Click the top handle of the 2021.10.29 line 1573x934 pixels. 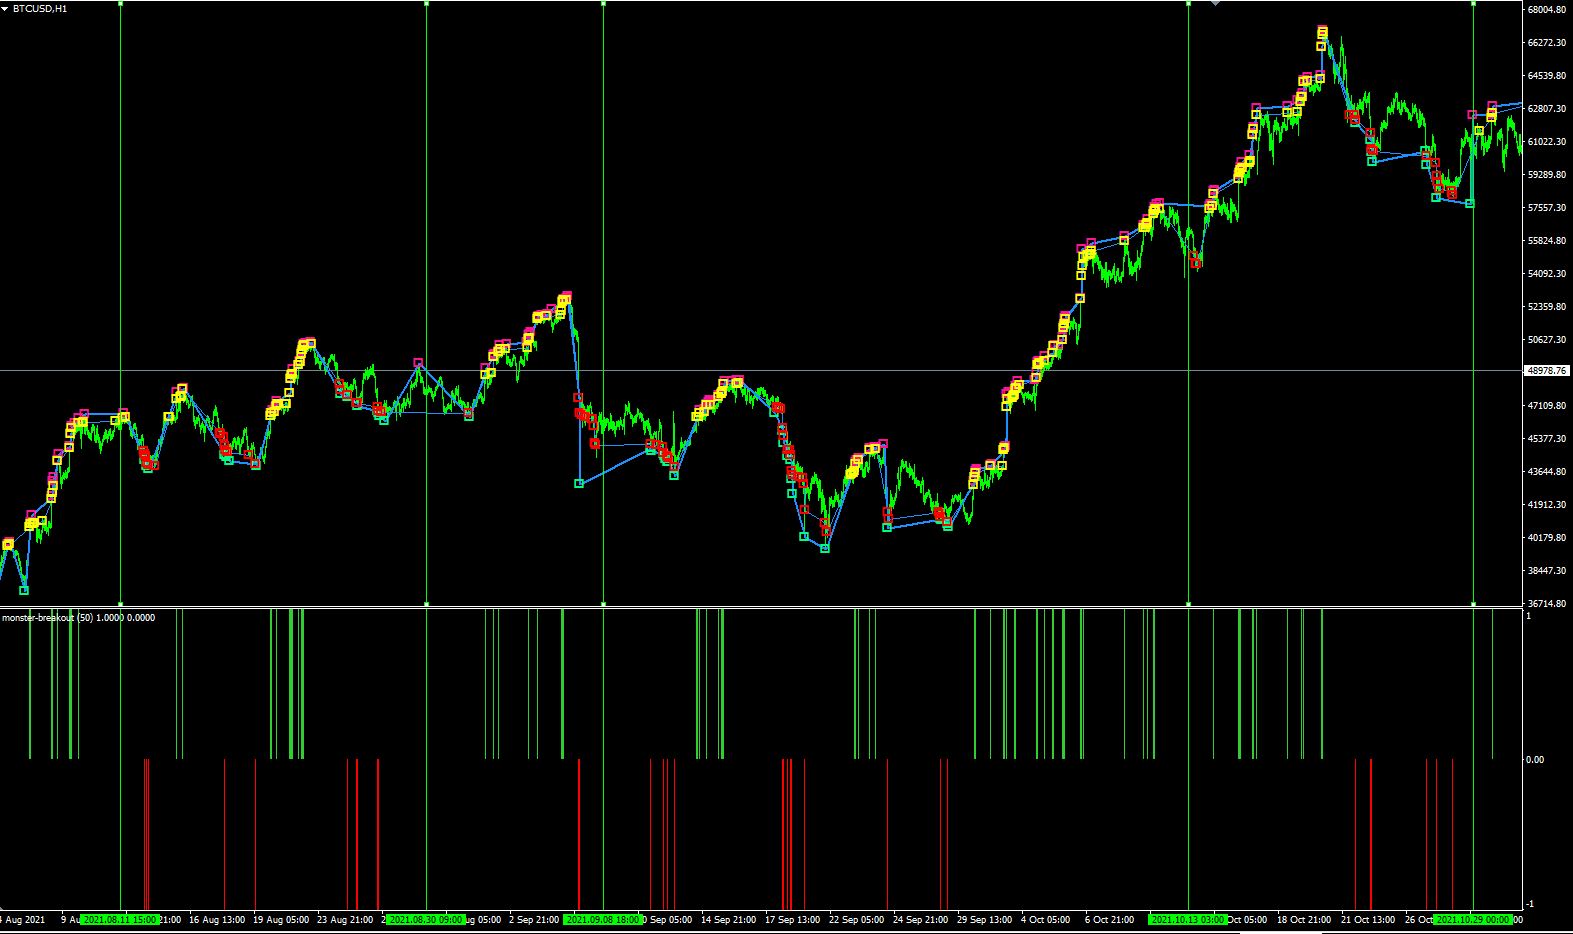pos(1473,3)
